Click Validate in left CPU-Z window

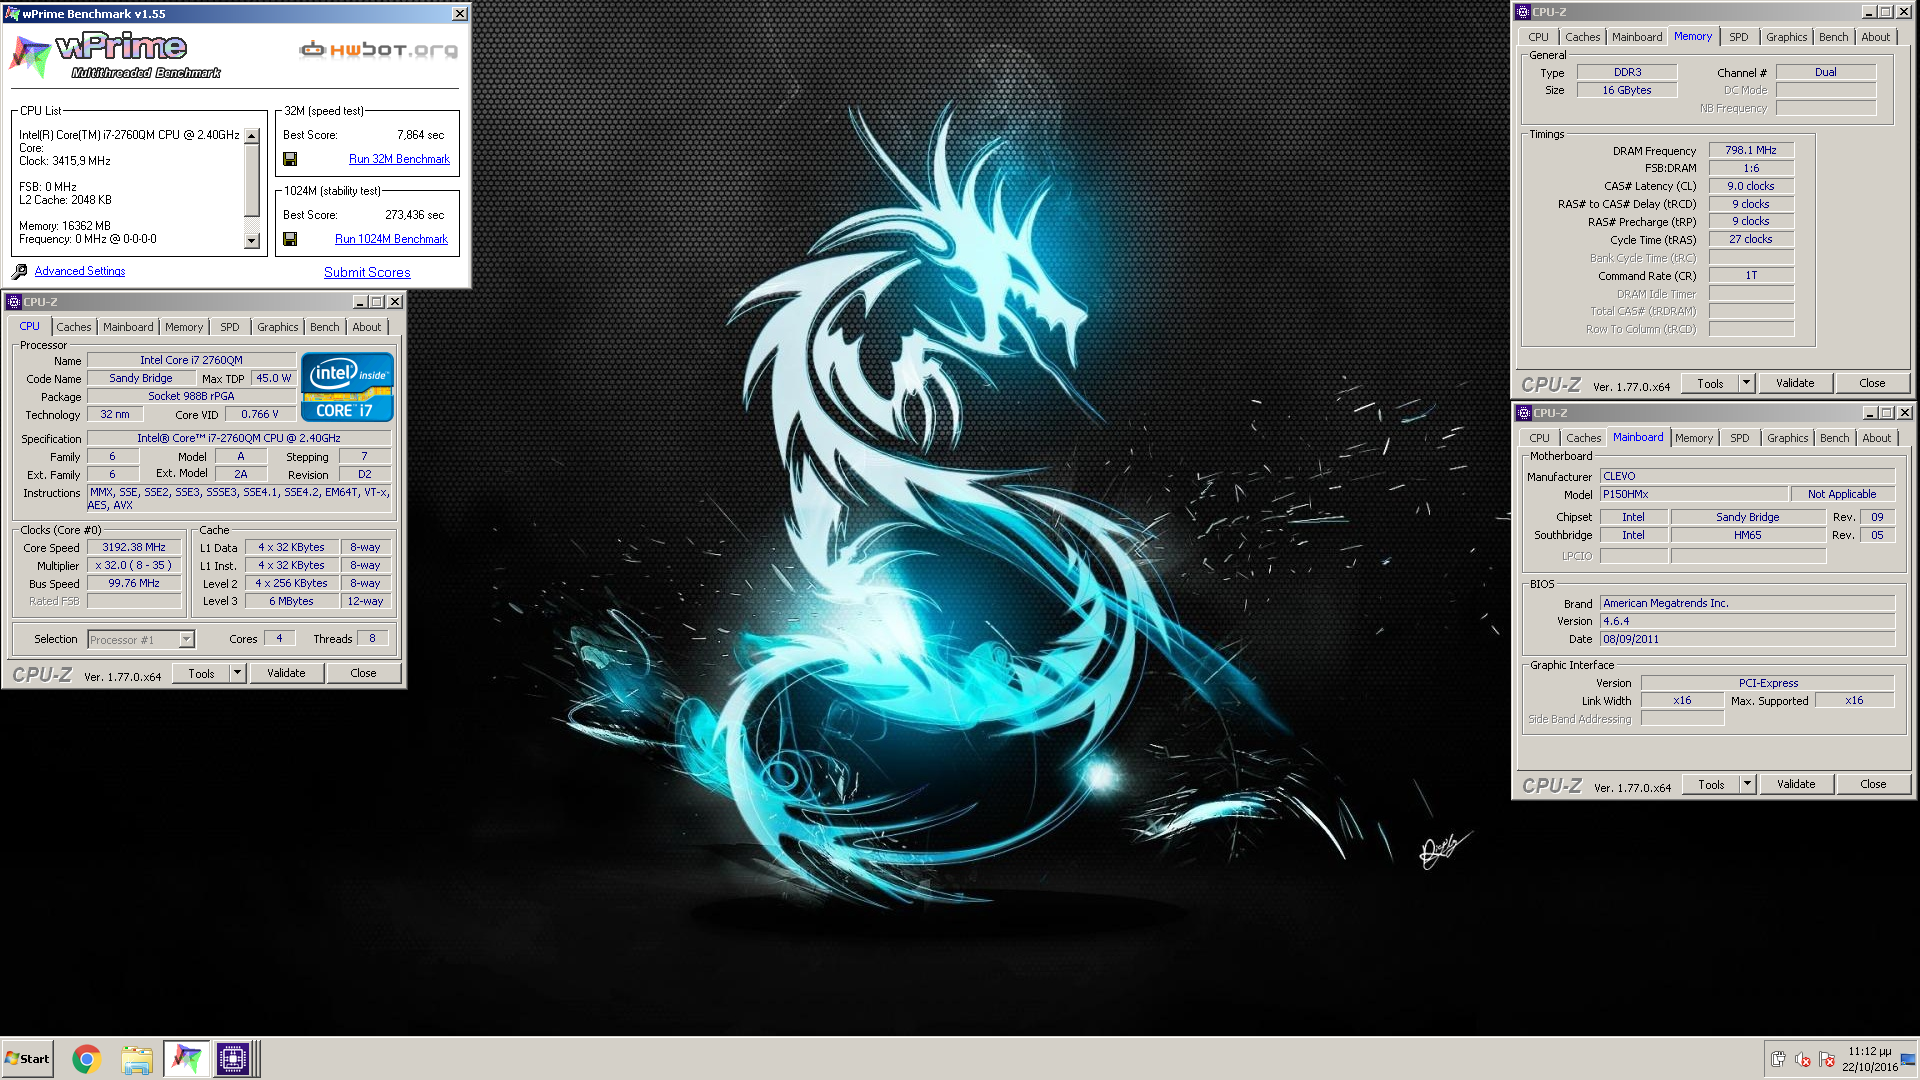[x=286, y=673]
